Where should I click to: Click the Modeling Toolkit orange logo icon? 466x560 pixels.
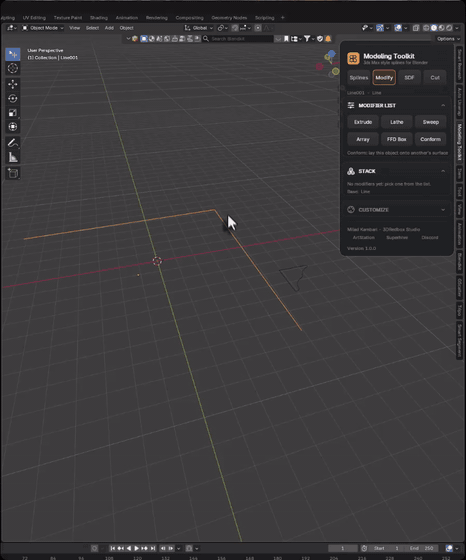pyautogui.click(x=353, y=58)
